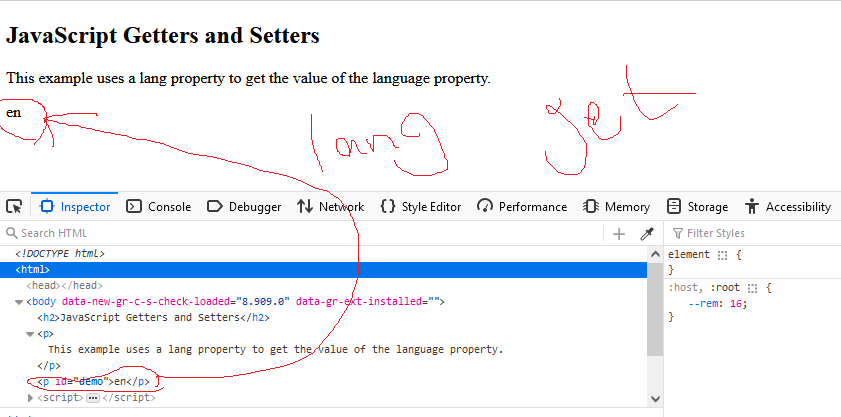This screenshot has width=841, height=417.
Task: Open the Style Editor tab
Action: click(x=420, y=207)
